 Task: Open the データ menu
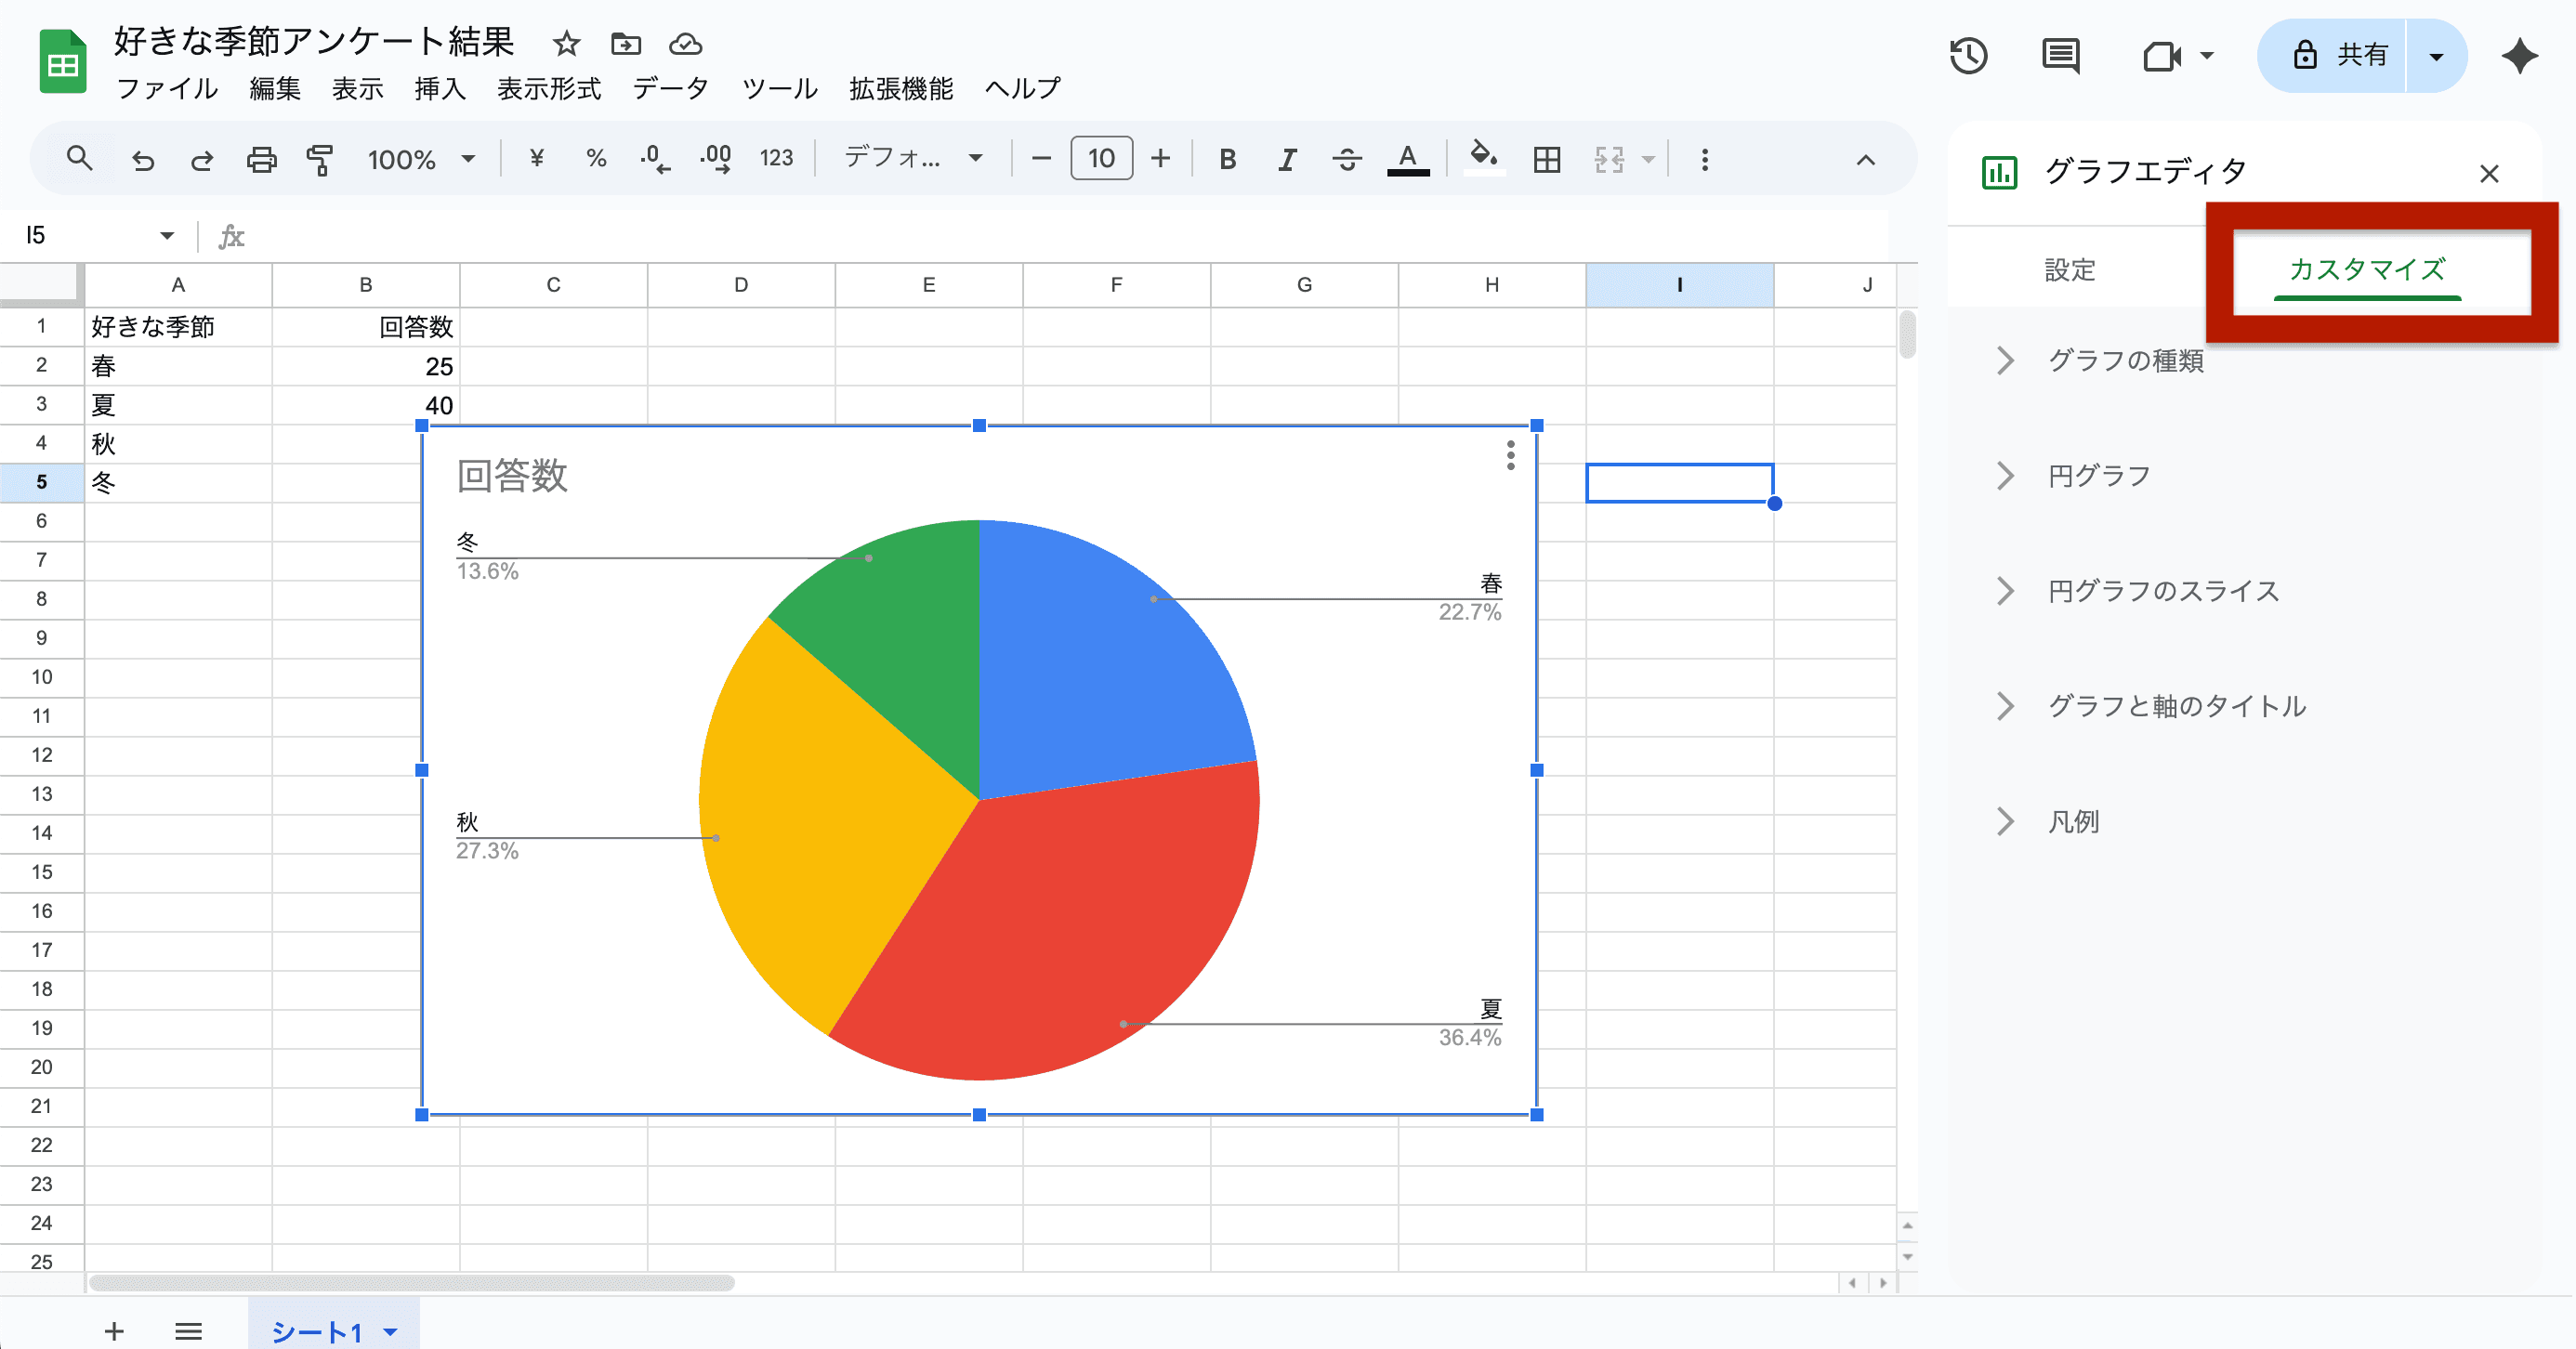(670, 89)
